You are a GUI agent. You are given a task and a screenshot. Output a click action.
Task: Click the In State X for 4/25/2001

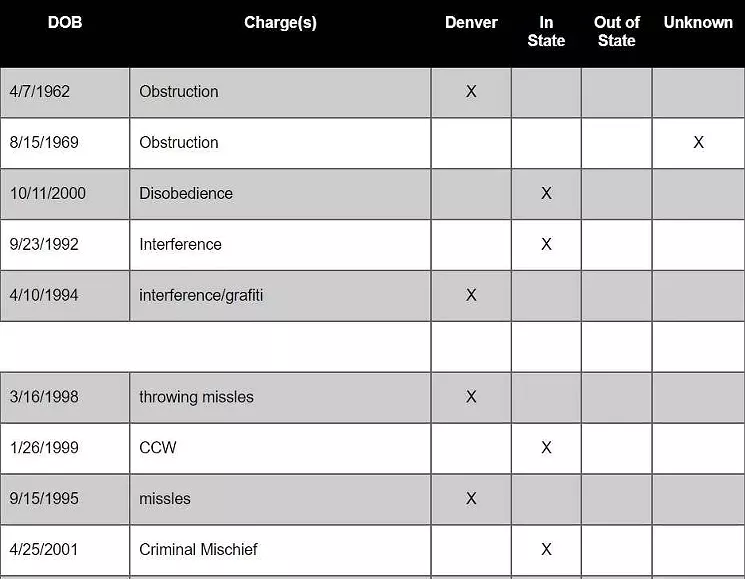546,549
